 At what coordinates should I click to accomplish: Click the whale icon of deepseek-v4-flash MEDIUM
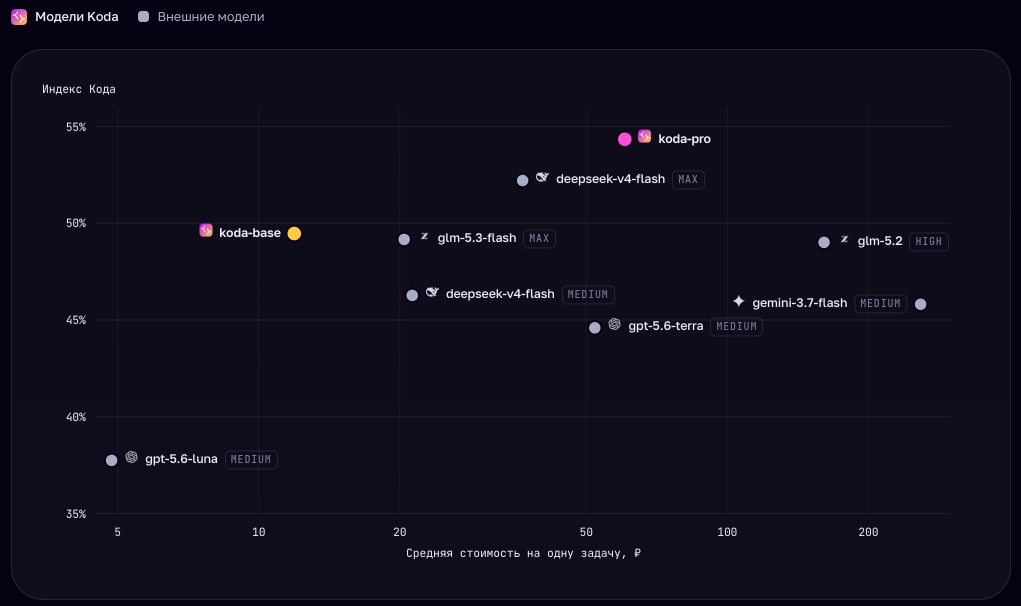432,292
